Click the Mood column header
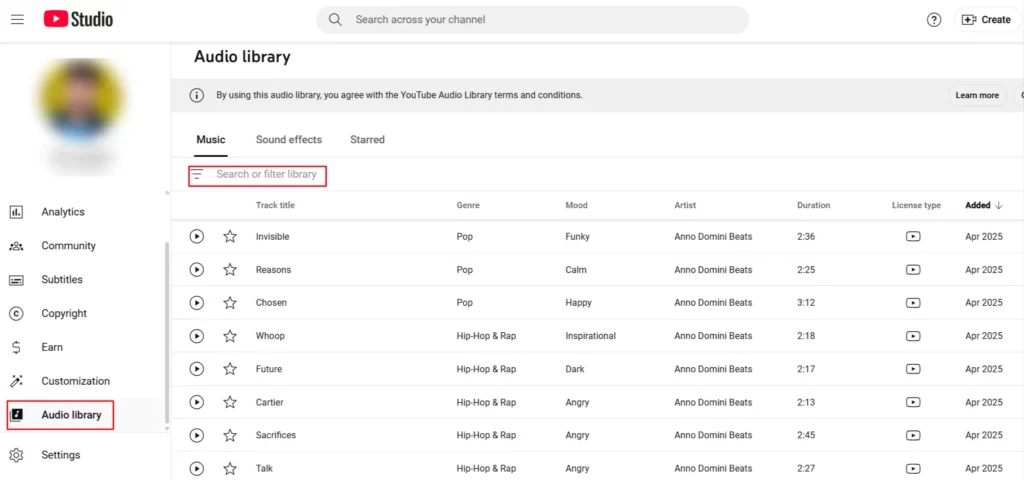 click(577, 205)
